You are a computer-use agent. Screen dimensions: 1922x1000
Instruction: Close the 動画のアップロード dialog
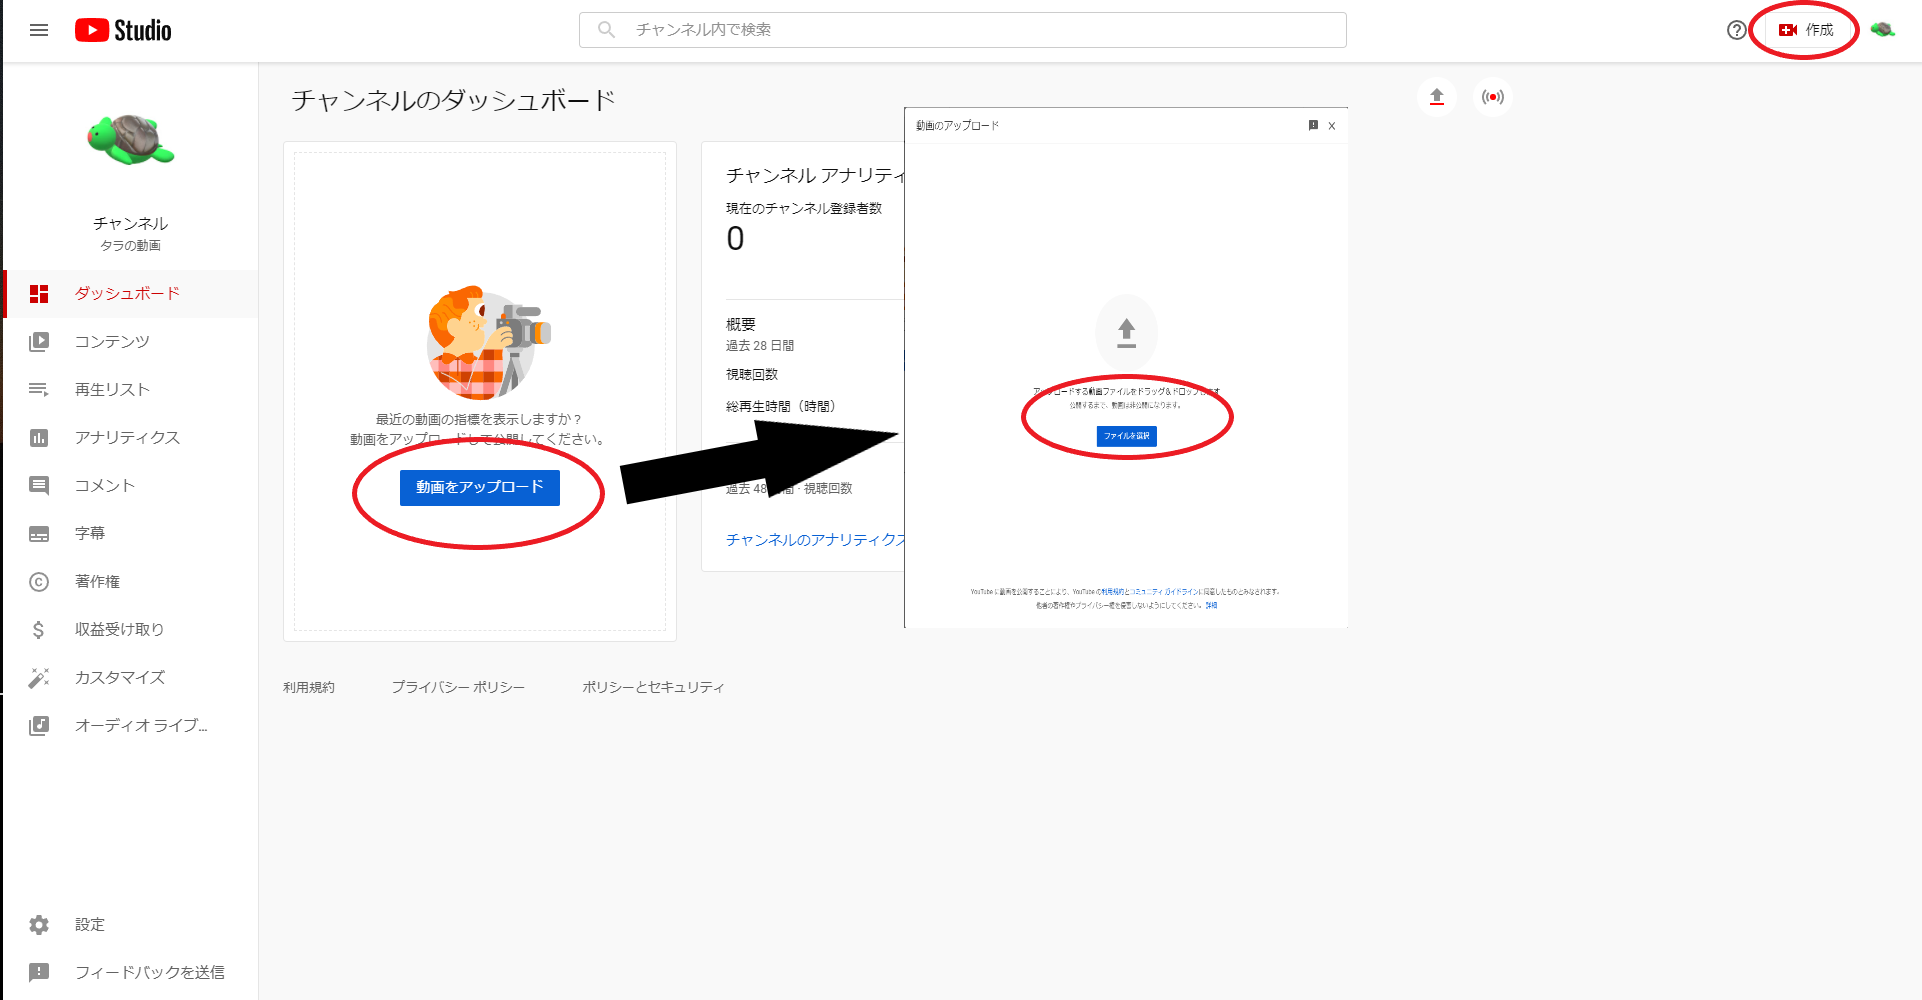pyautogui.click(x=1332, y=126)
